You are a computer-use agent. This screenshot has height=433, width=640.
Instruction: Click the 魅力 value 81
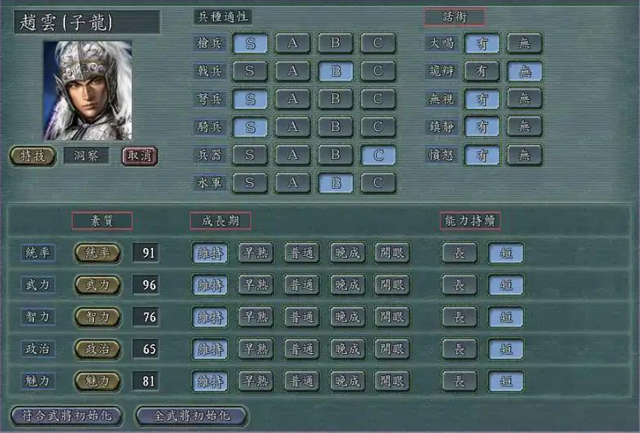click(146, 381)
